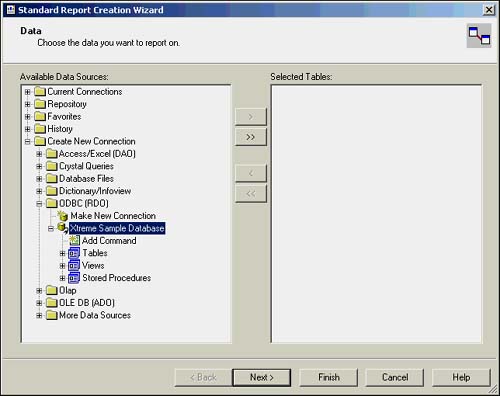The width and height of the screenshot is (500, 396).
Task: Select the Xtreme Sample Database label
Action: click(x=117, y=228)
